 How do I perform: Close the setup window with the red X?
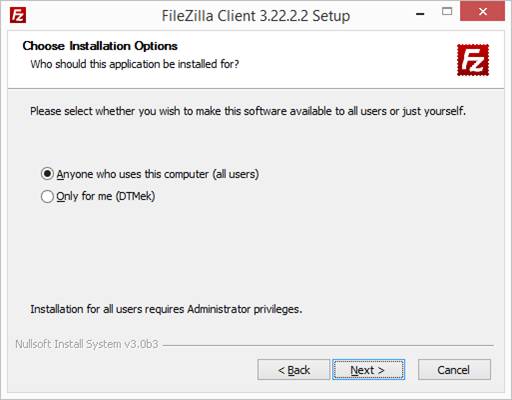click(x=482, y=11)
